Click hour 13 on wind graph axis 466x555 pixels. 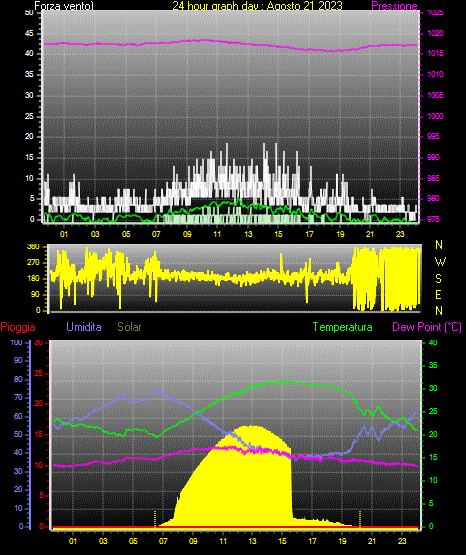pos(248,234)
